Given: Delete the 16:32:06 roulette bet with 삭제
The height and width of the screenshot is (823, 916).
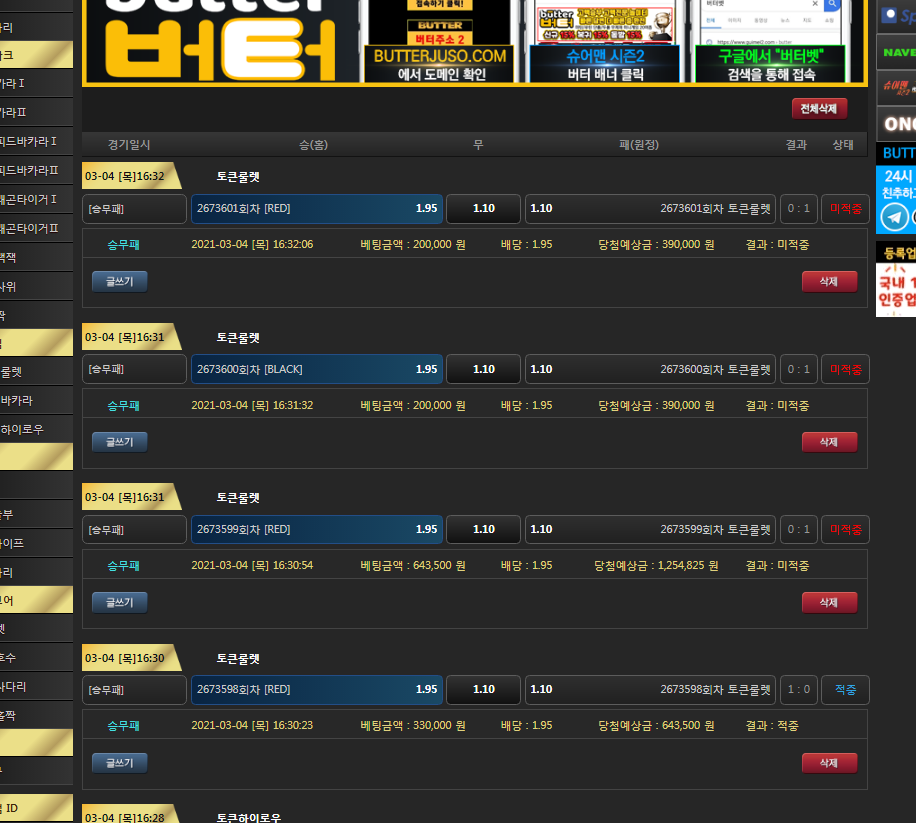Looking at the screenshot, I should [x=828, y=282].
